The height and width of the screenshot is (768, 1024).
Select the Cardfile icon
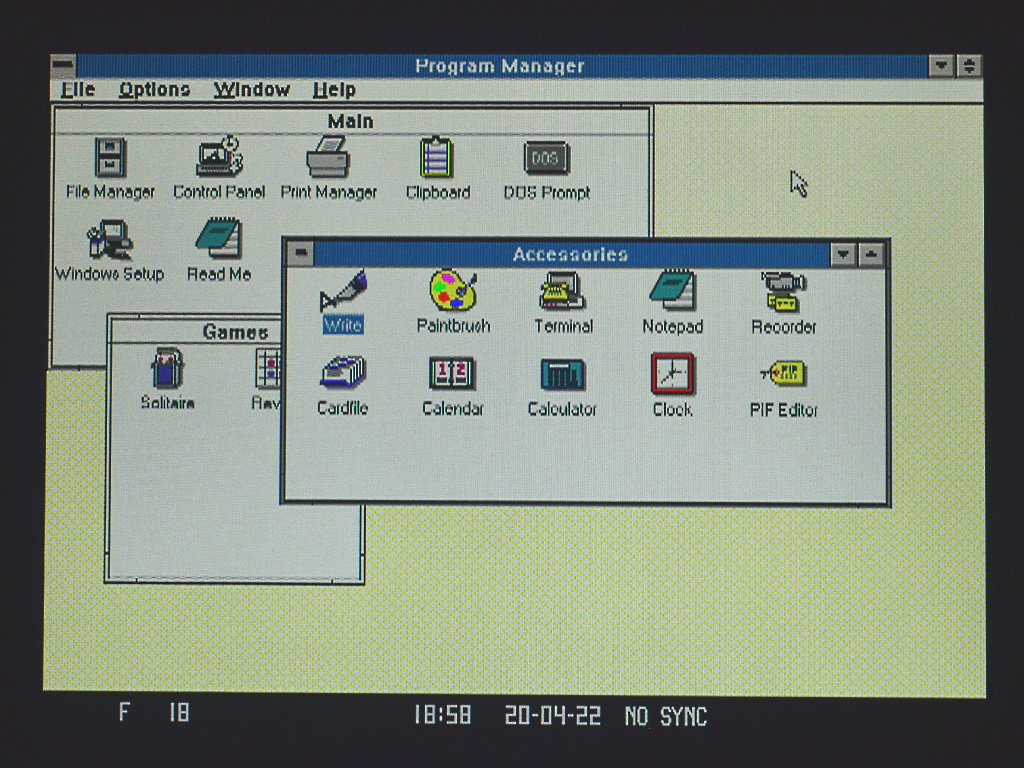(x=344, y=374)
